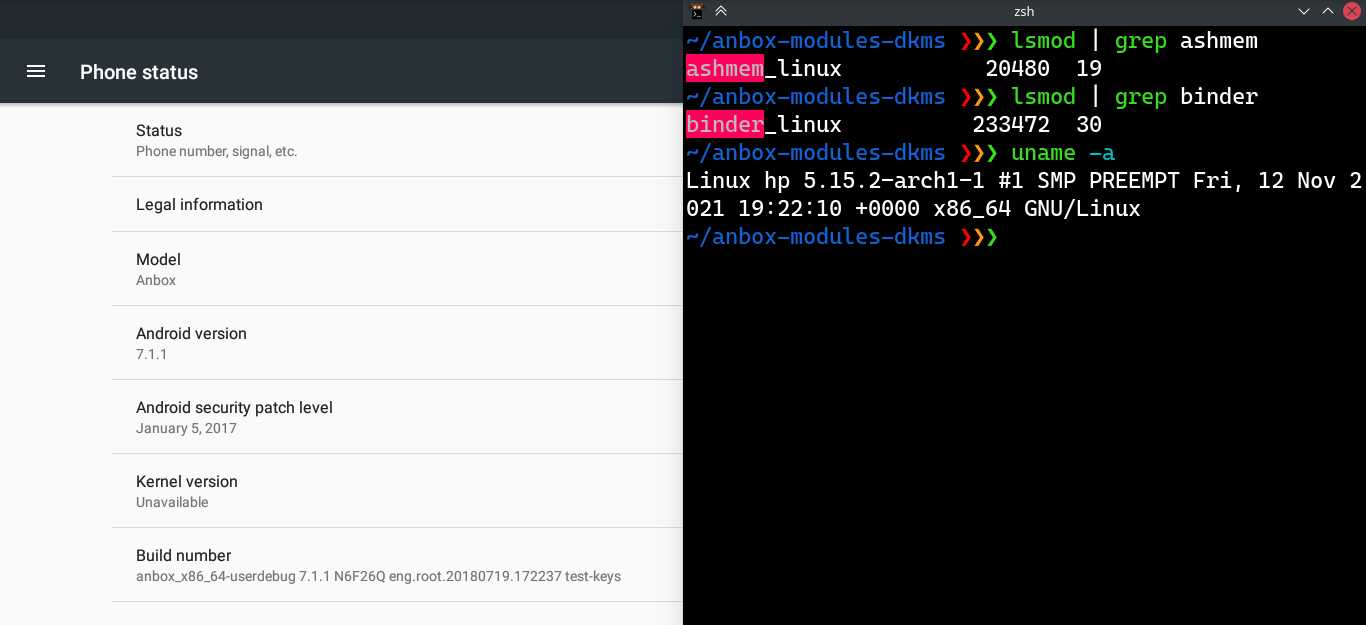
Task: Click the module size value 20480
Action: 1017,69
